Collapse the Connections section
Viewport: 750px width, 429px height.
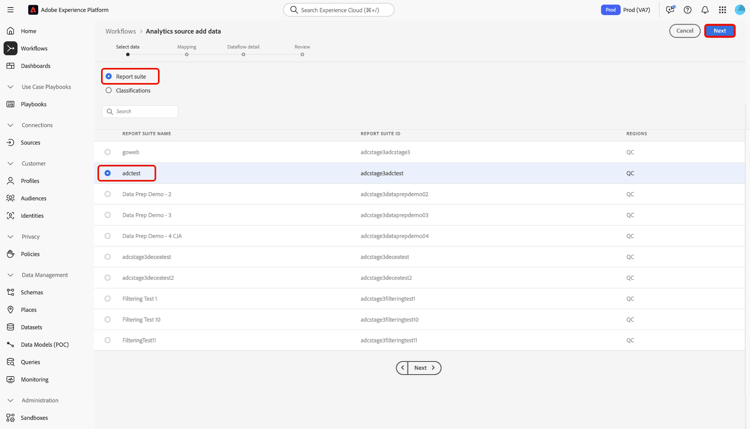[11, 125]
